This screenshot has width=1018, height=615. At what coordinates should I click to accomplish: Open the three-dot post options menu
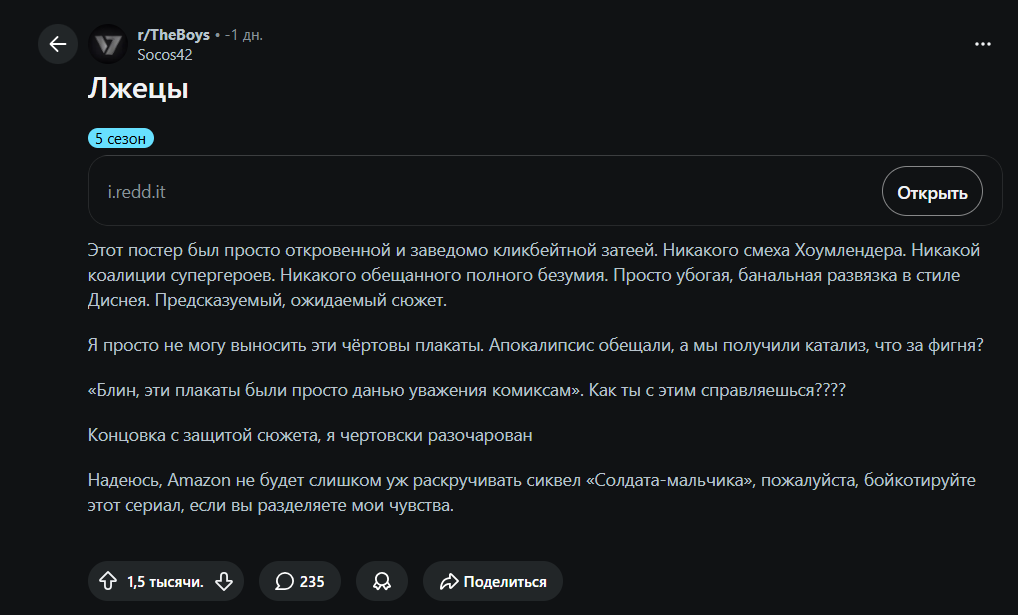[983, 44]
